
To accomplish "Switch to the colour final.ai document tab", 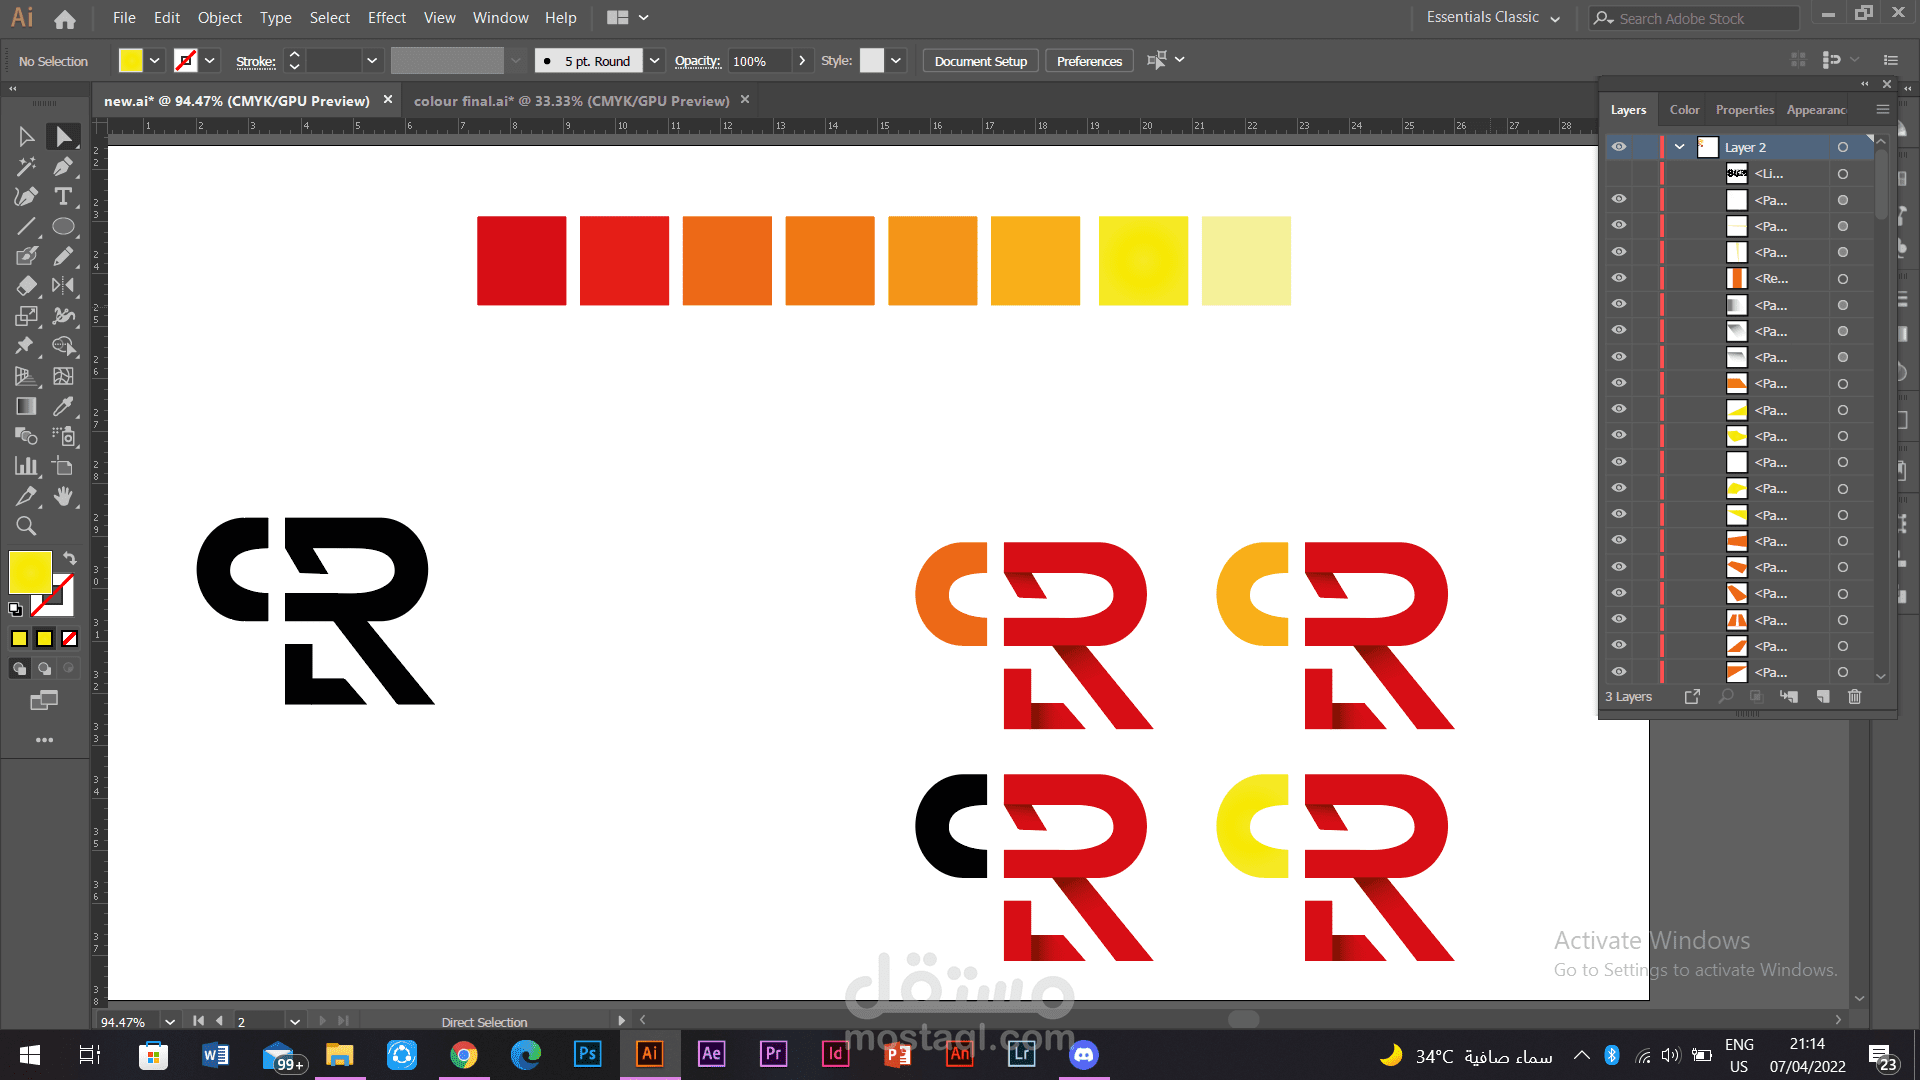I will tap(571, 101).
